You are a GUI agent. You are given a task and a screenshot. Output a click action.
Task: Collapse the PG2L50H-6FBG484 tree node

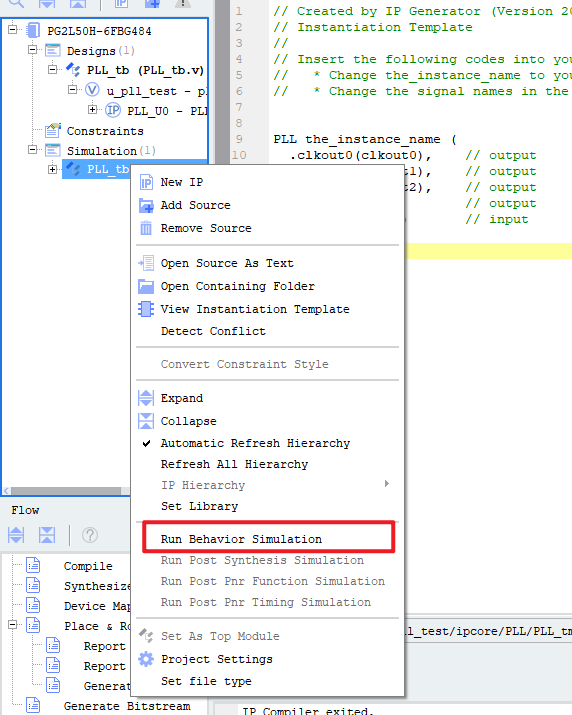[x=13, y=30]
